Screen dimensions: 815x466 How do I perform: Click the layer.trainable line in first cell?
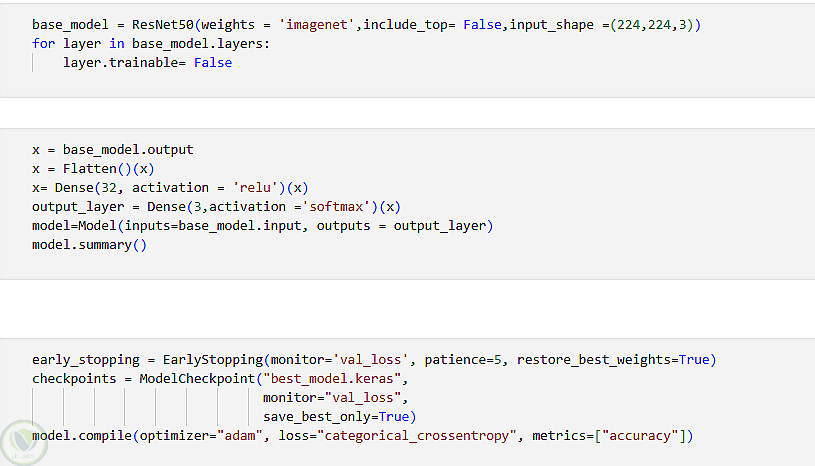[x=148, y=63]
